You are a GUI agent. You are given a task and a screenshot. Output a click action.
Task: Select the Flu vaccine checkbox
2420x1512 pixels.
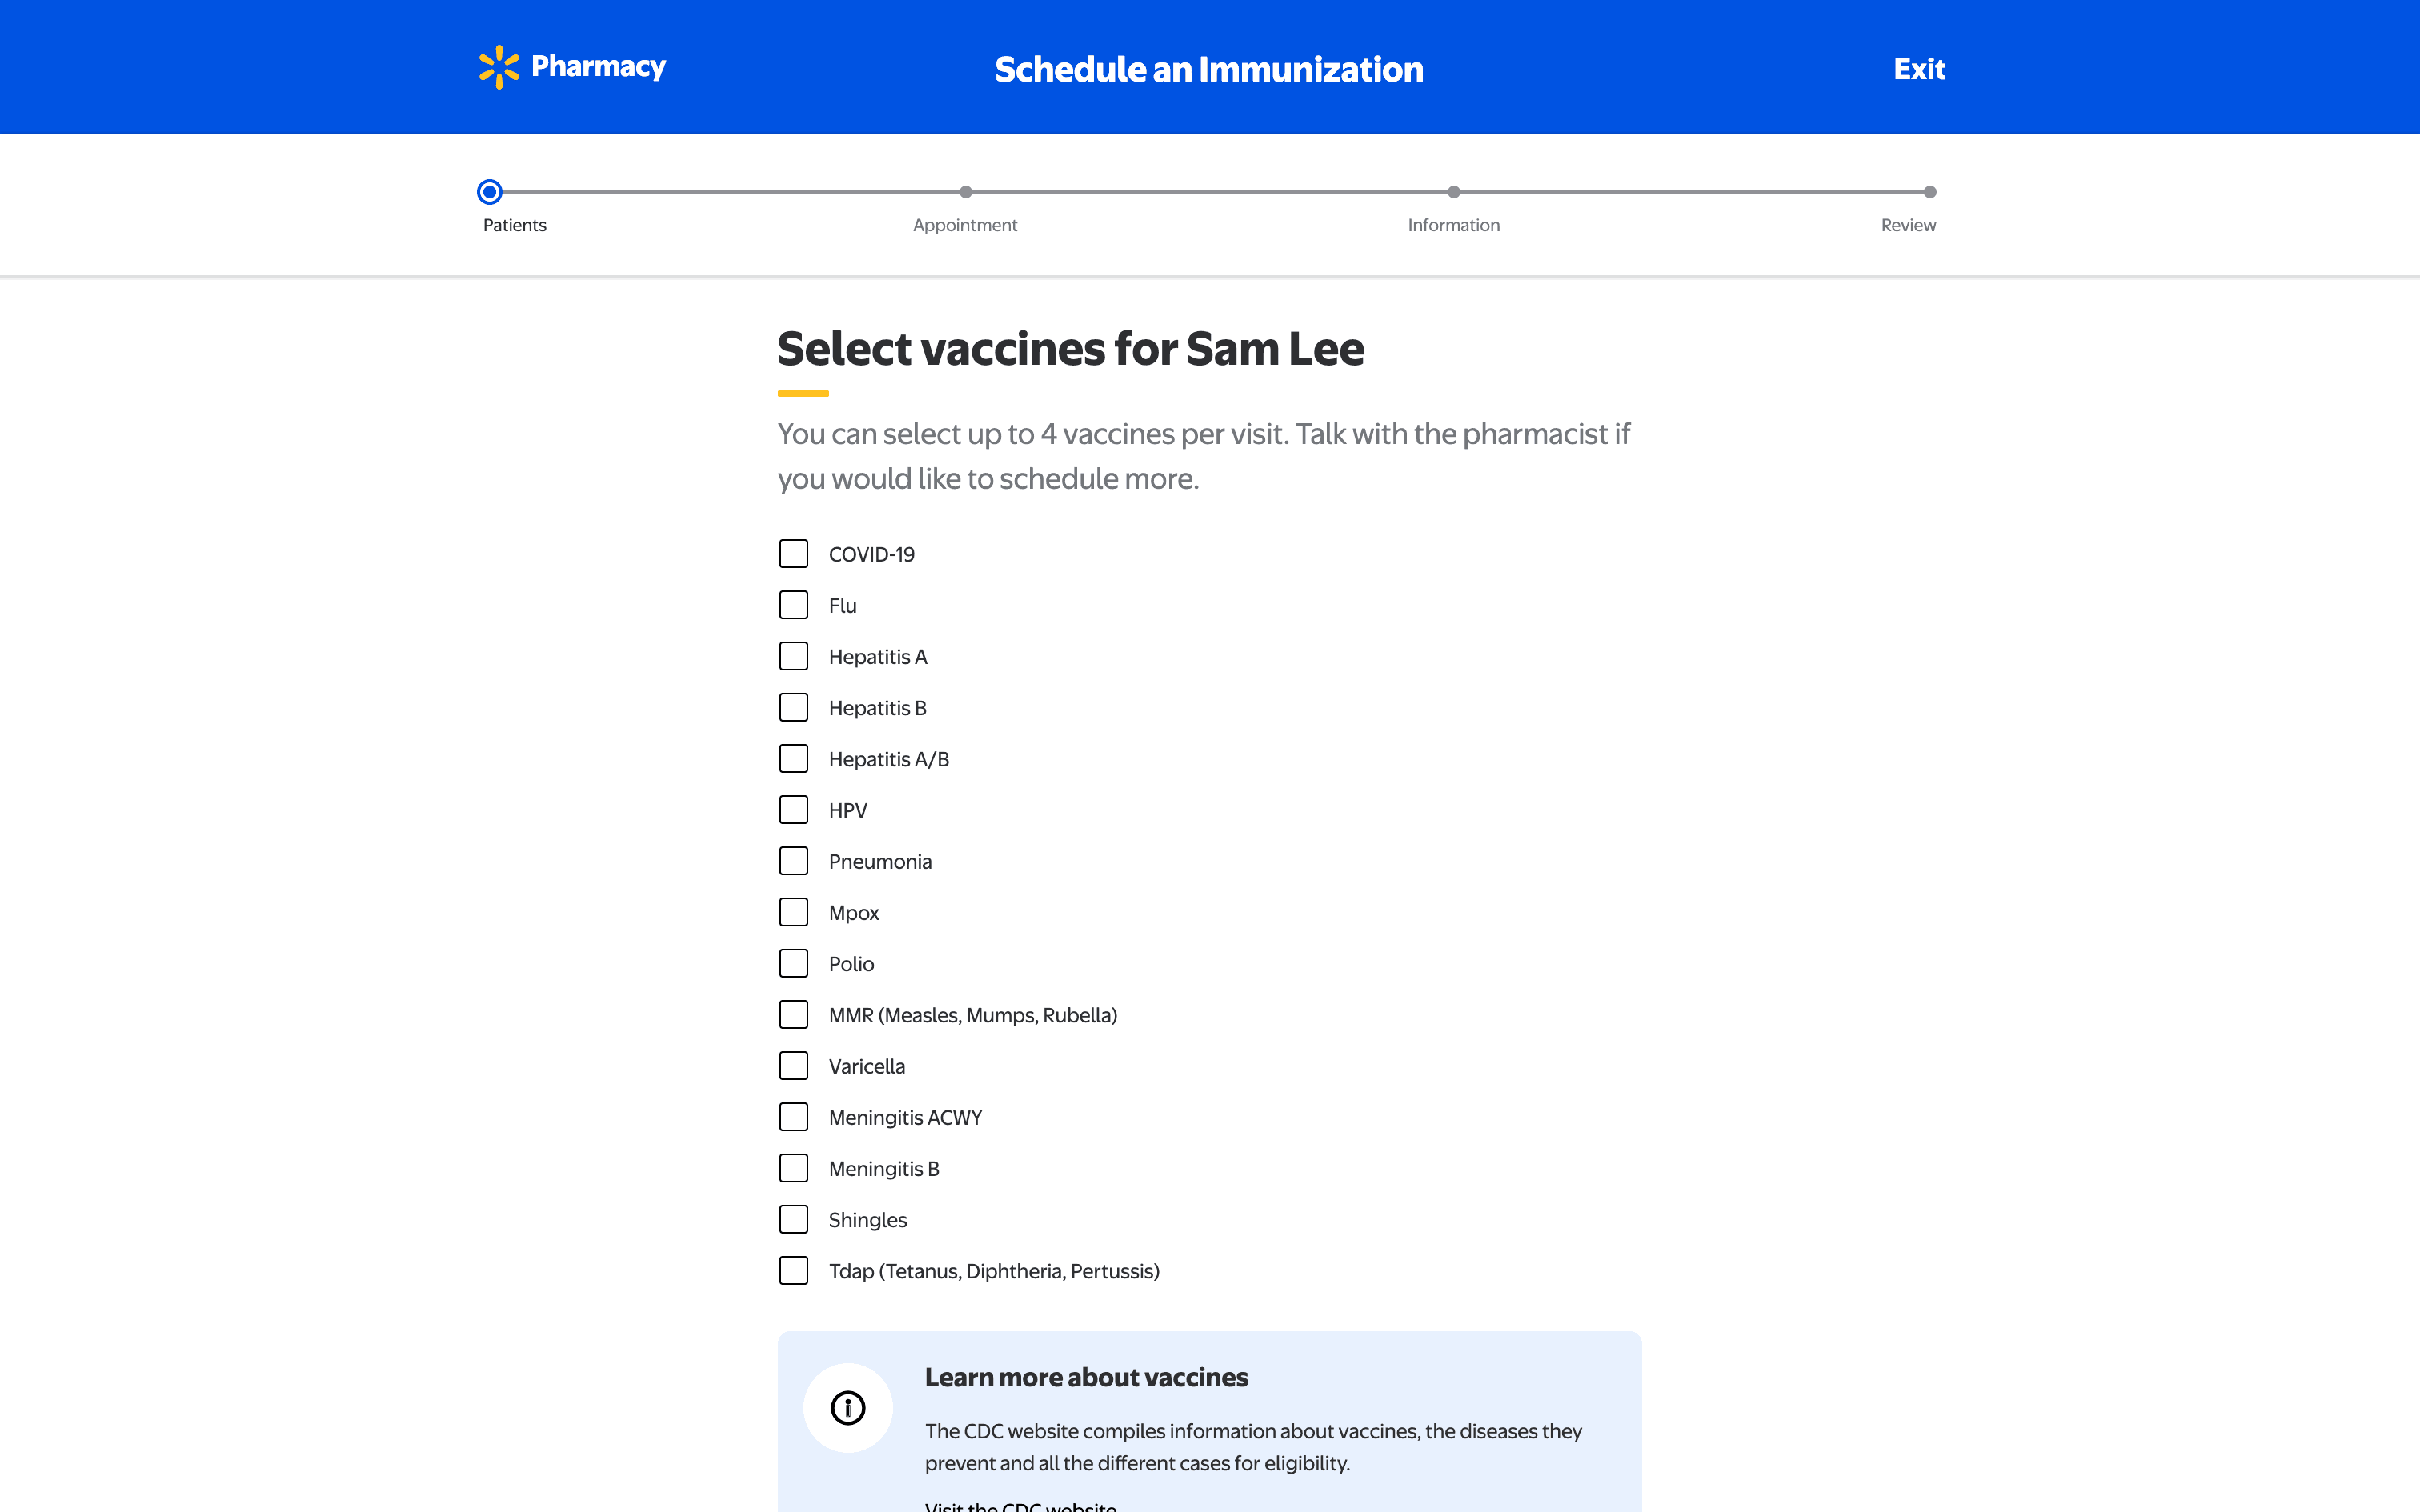point(793,605)
